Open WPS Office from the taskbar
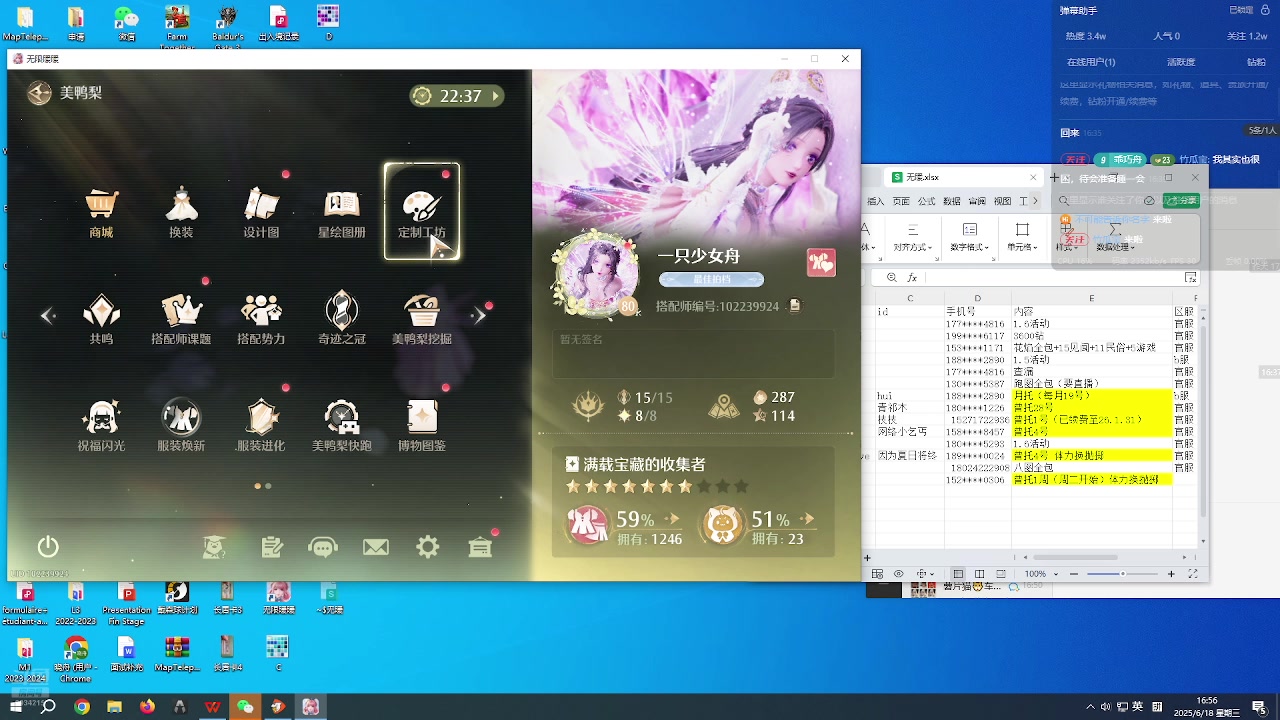 pos(213,707)
